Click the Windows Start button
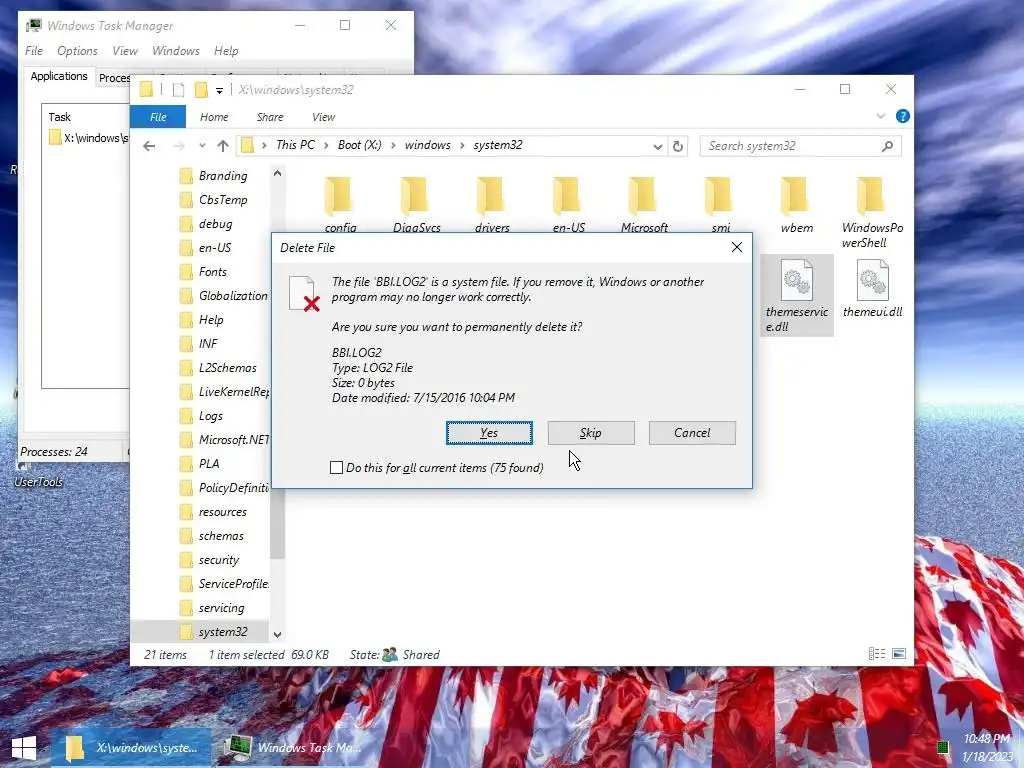Image resolution: width=1024 pixels, height=768 pixels. pyautogui.click(x=24, y=748)
